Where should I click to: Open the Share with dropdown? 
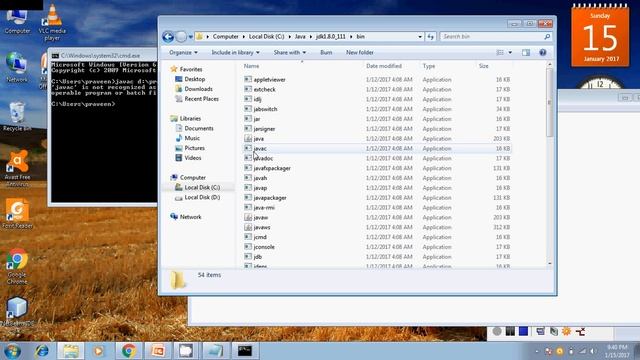point(289,52)
